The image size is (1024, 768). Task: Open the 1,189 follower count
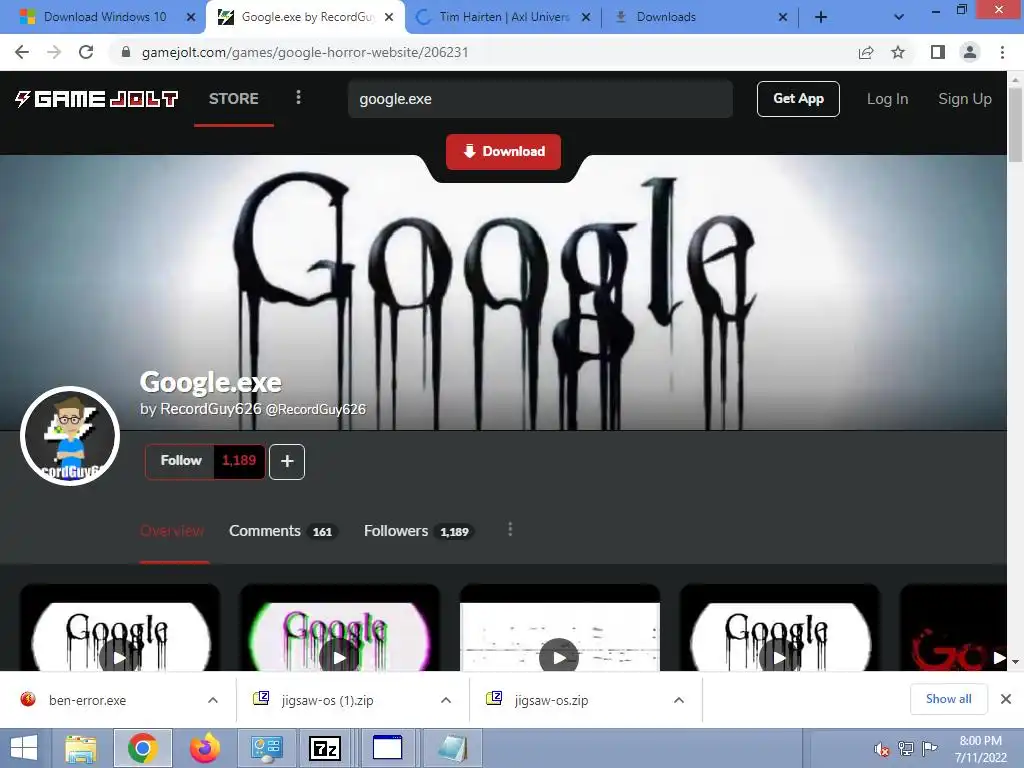(x=239, y=461)
